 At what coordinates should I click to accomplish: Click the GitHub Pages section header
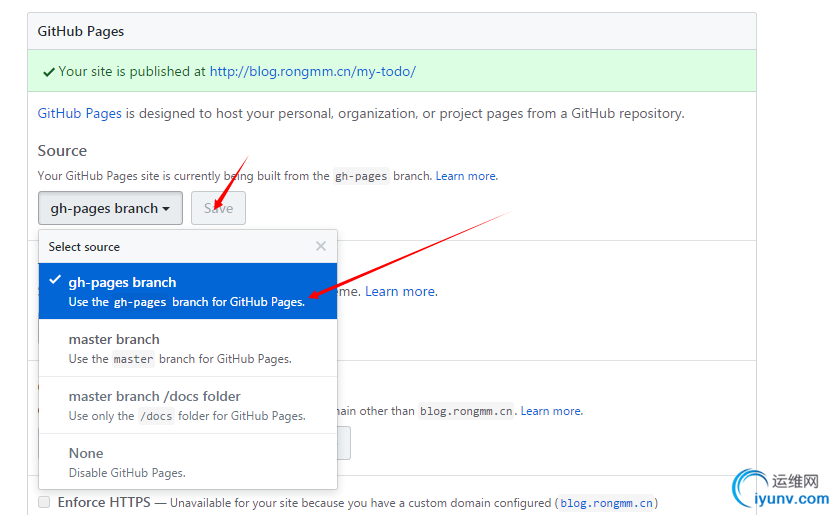(81, 31)
